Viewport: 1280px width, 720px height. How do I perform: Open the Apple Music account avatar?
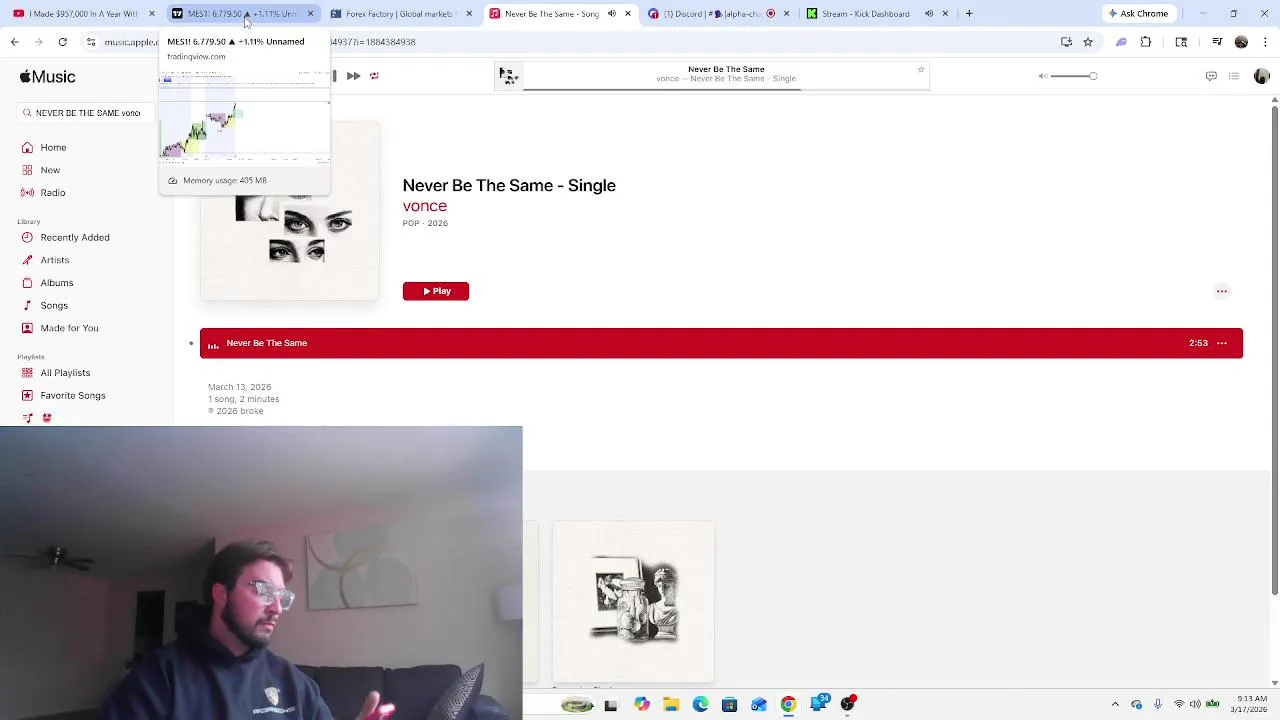tap(1261, 76)
